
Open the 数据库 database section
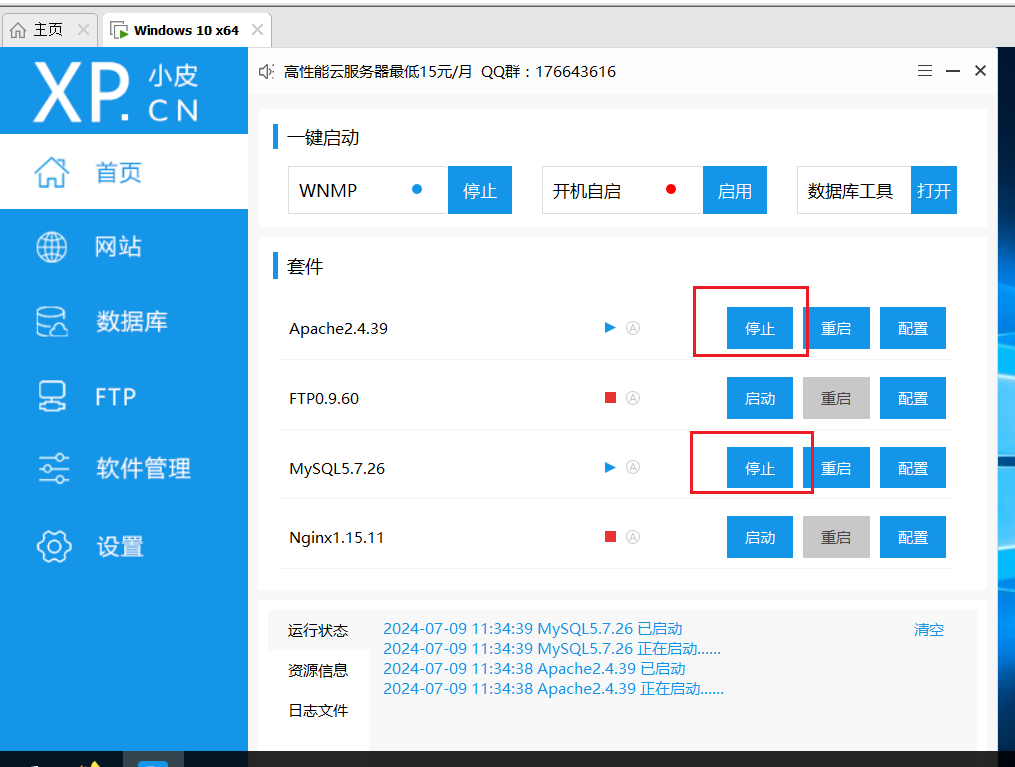click(x=124, y=321)
